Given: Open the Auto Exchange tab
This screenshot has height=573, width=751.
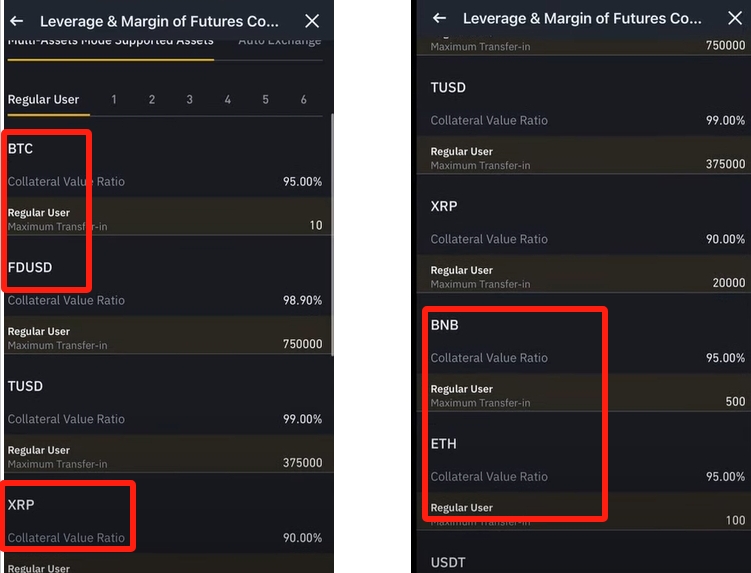Looking at the screenshot, I should pos(279,42).
